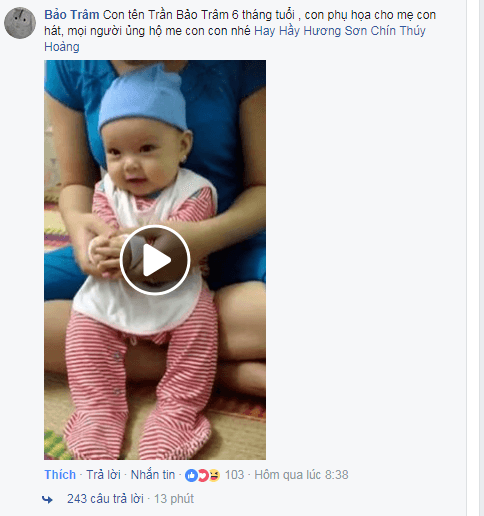Click Trả lời to reply
The height and width of the screenshot is (516, 484).
tap(103, 474)
